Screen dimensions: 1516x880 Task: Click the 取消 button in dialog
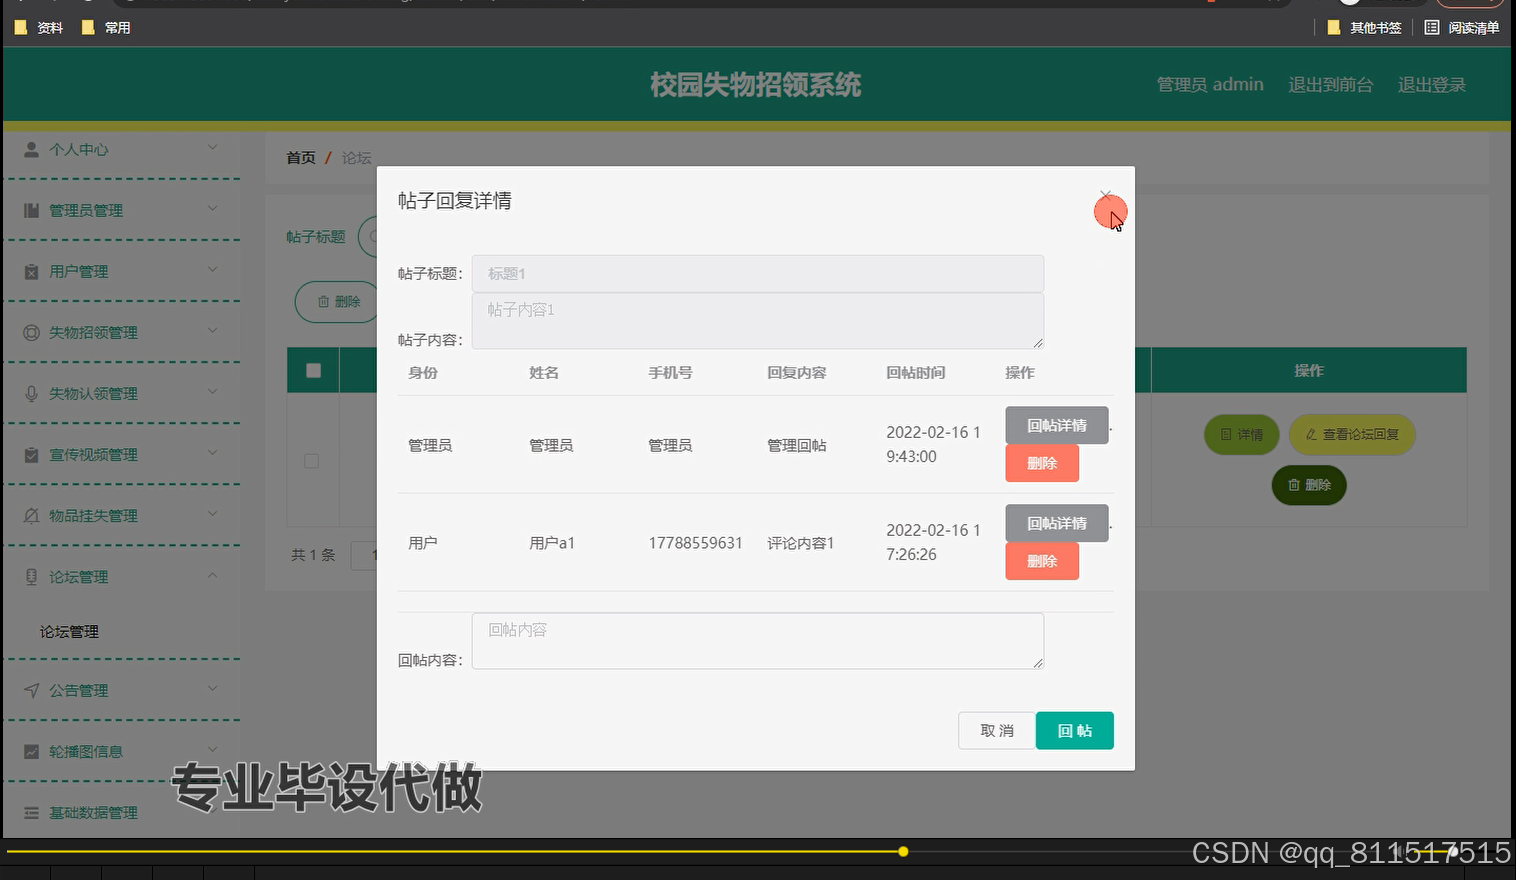pos(997,731)
